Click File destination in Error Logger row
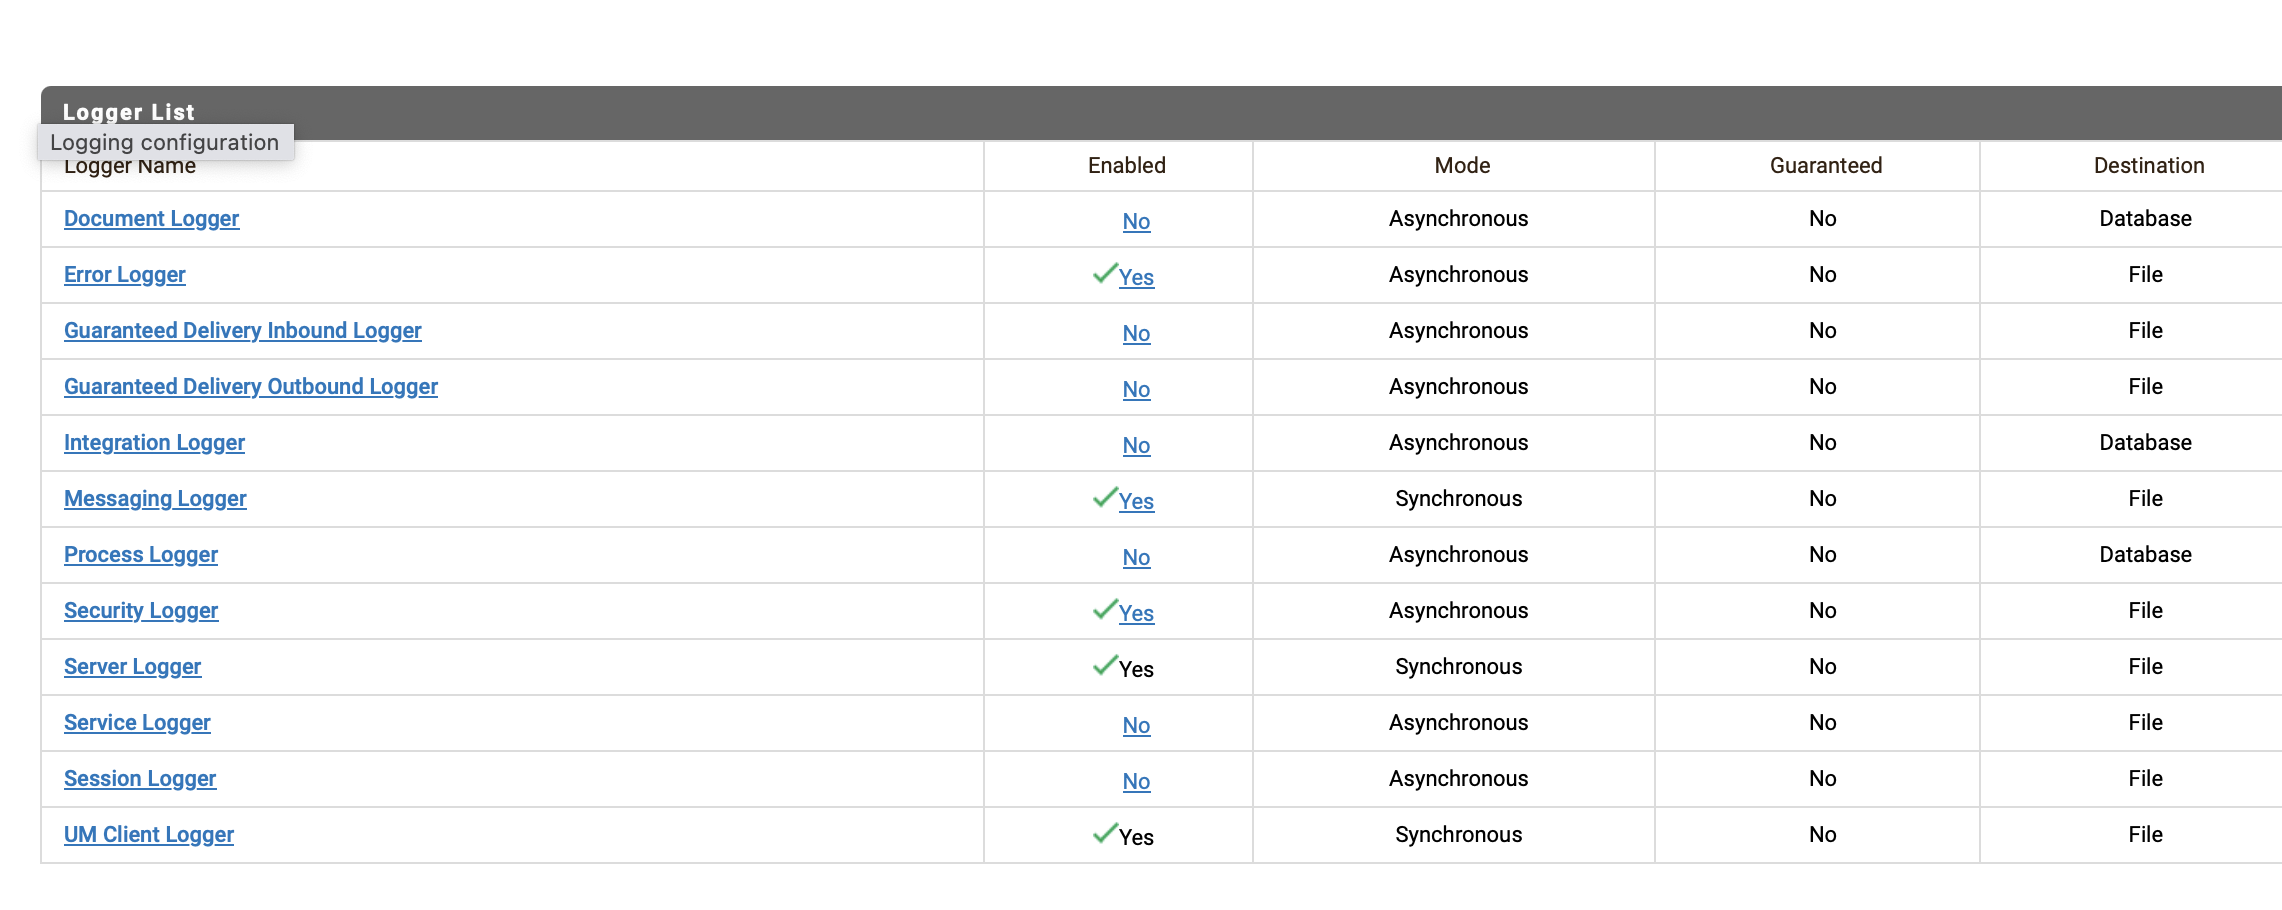This screenshot has width=2282, height=910. 2145,274
